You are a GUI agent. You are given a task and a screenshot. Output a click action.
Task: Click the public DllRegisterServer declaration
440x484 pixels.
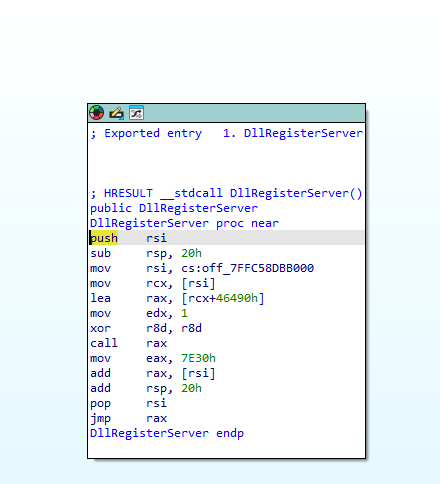click(174, 208)
